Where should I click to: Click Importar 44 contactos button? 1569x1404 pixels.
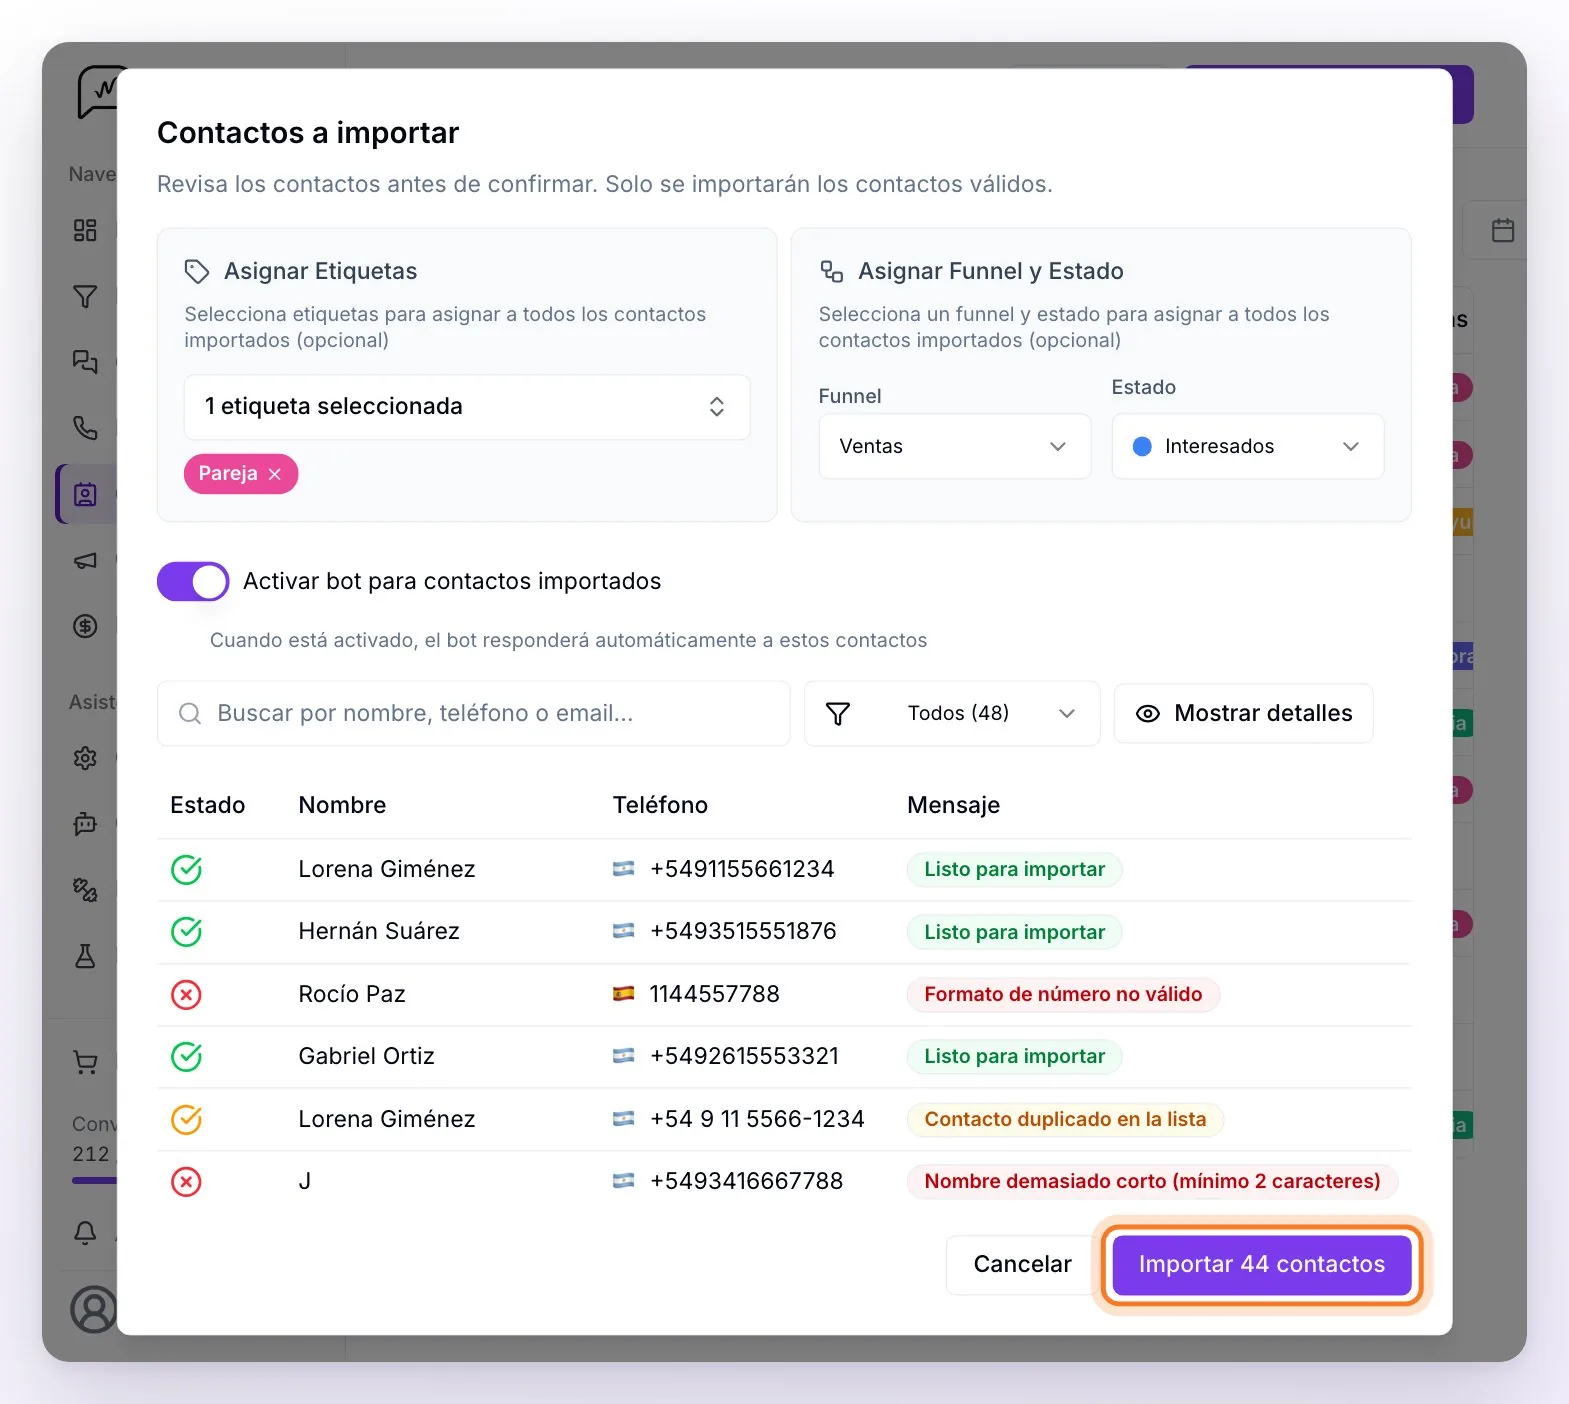pyautogui.click(x=1261, y=1264)
